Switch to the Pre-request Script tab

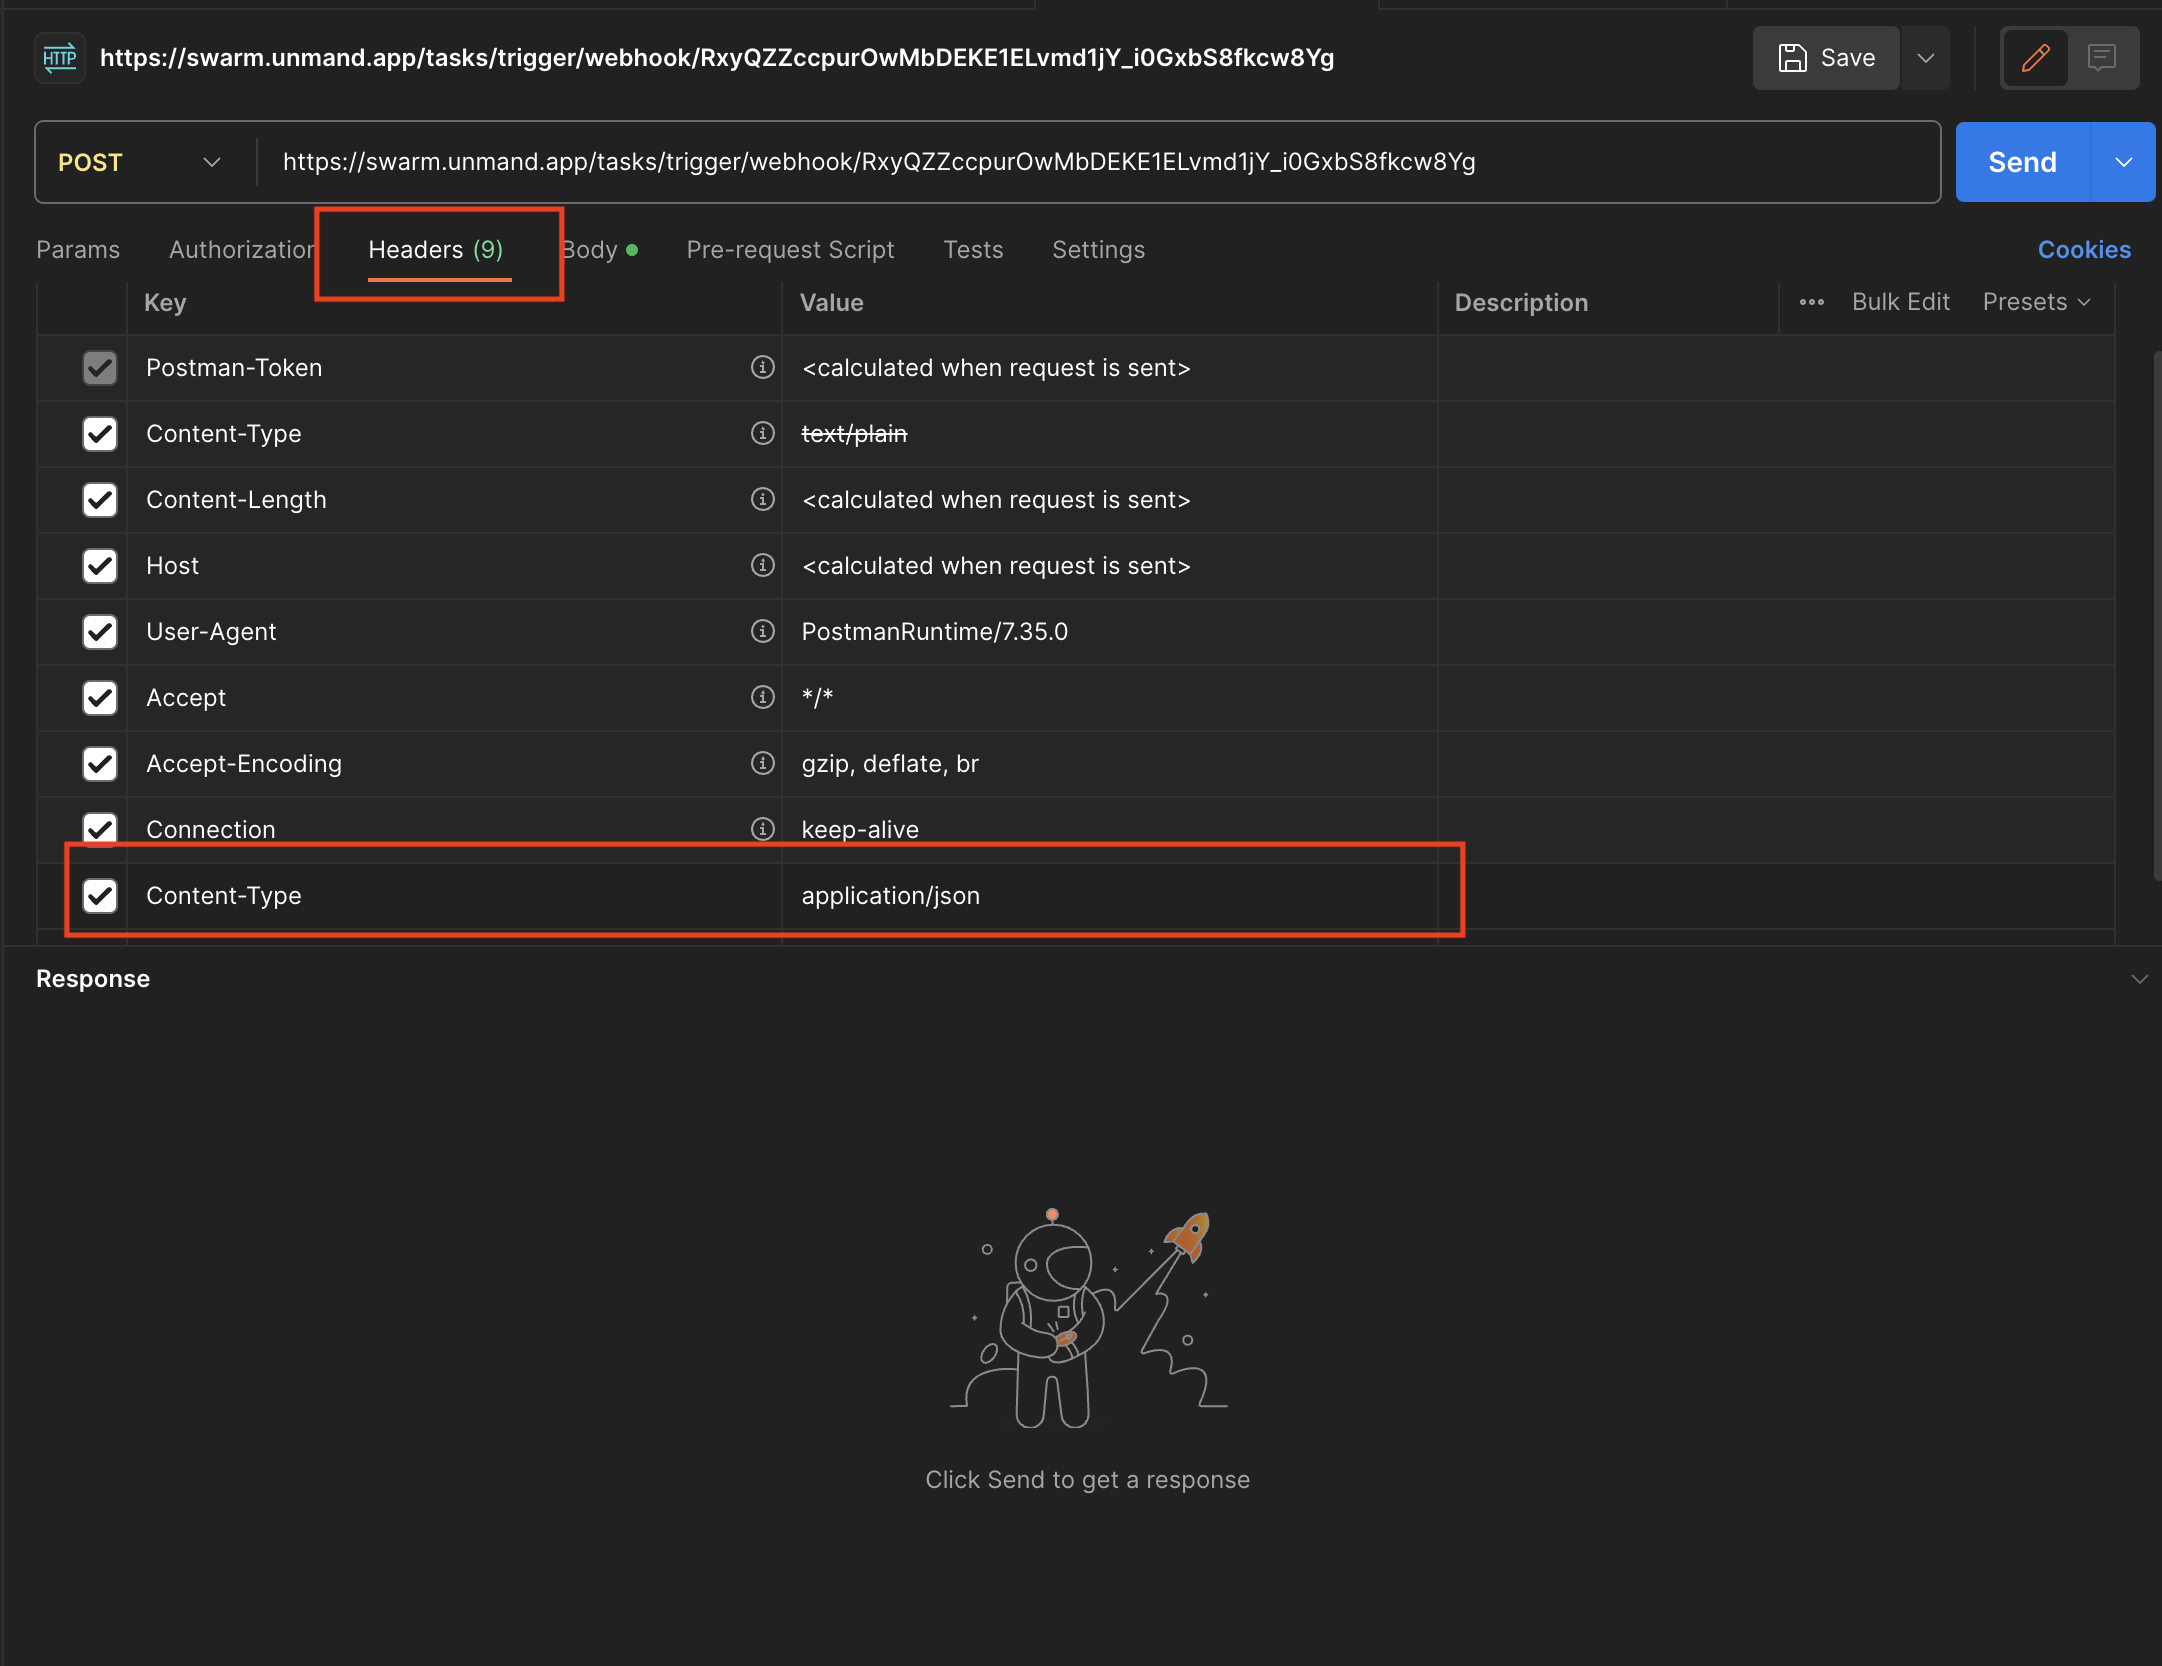[789, 250]
